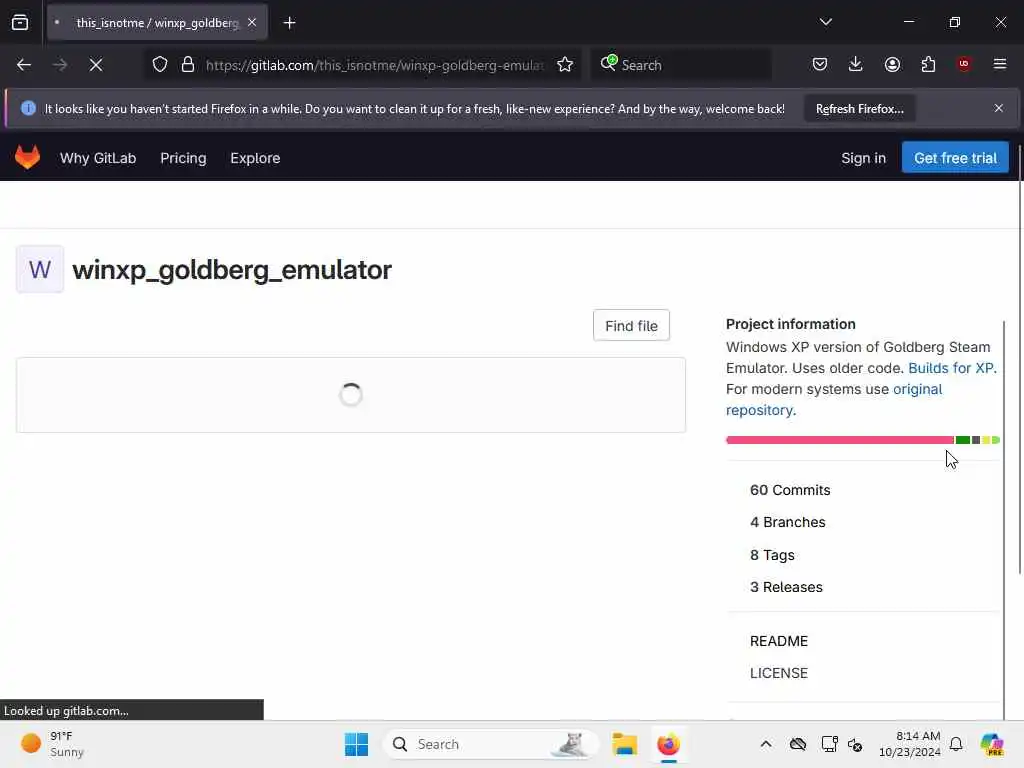Open Firefox account profile icon

(x=892, y=64)
